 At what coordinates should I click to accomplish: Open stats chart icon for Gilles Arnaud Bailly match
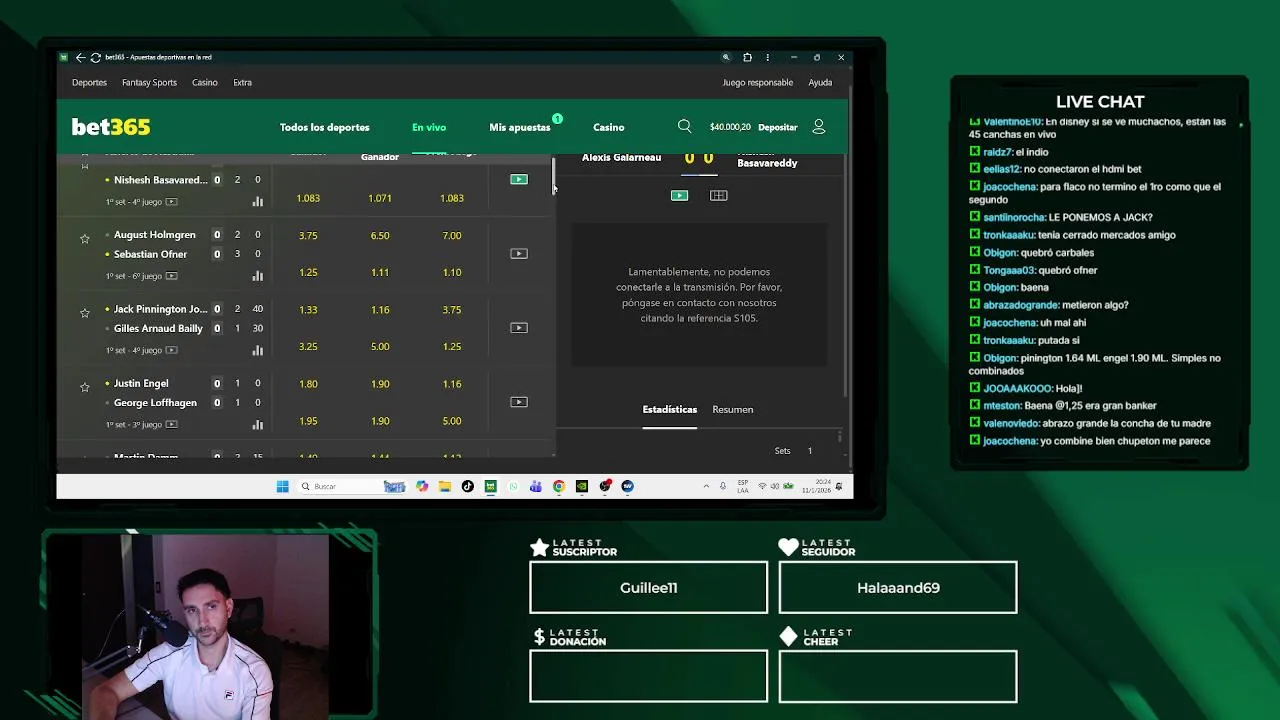coord(257,350)
